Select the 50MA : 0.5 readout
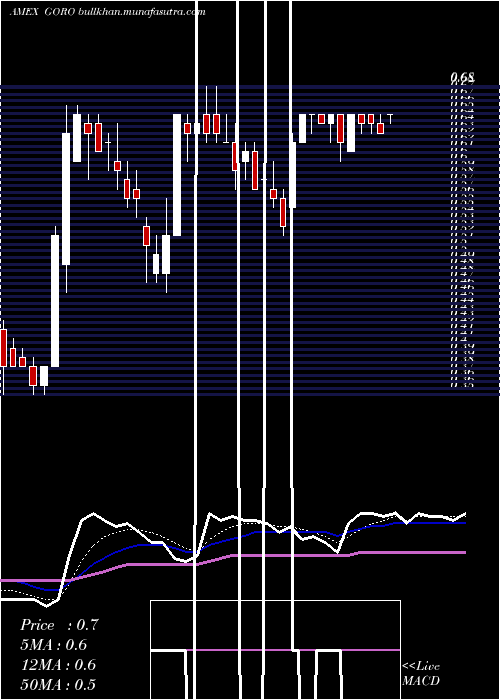Viewport: 500px width, 700px height. click(58, 684)
